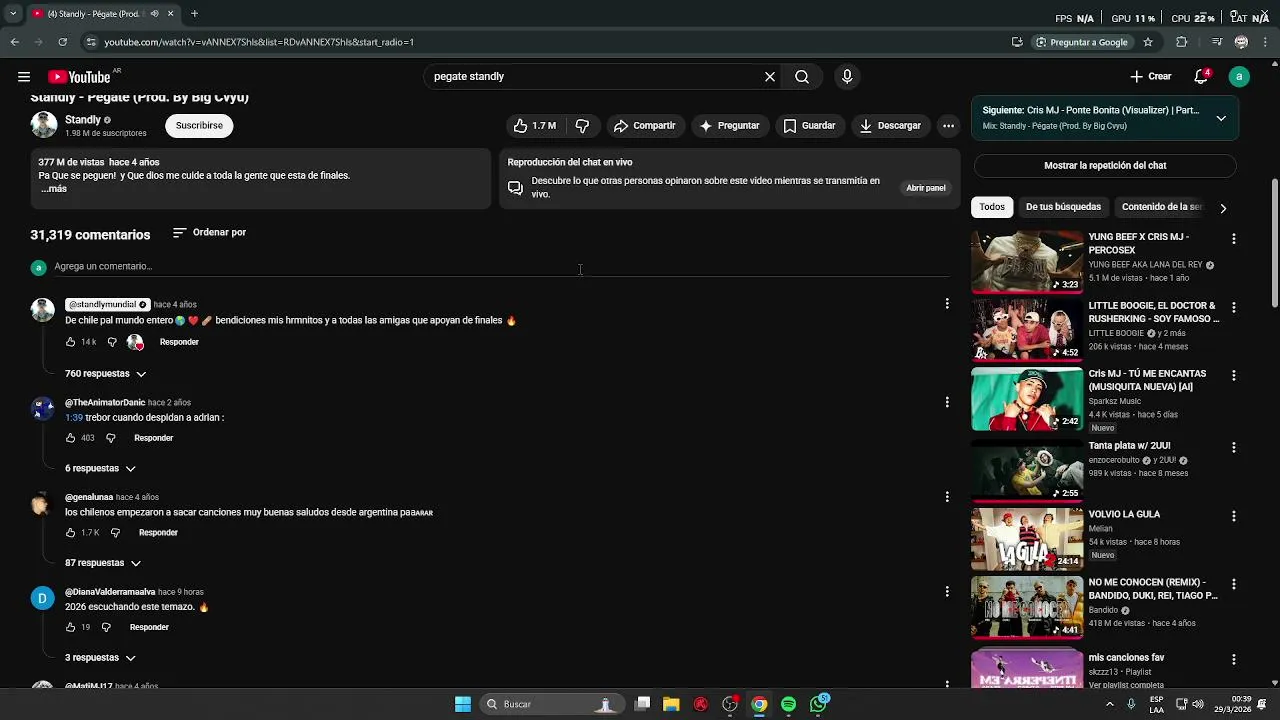Open options for SOY FAMOSO video
1280x720 pixels.
point(1234,308)
